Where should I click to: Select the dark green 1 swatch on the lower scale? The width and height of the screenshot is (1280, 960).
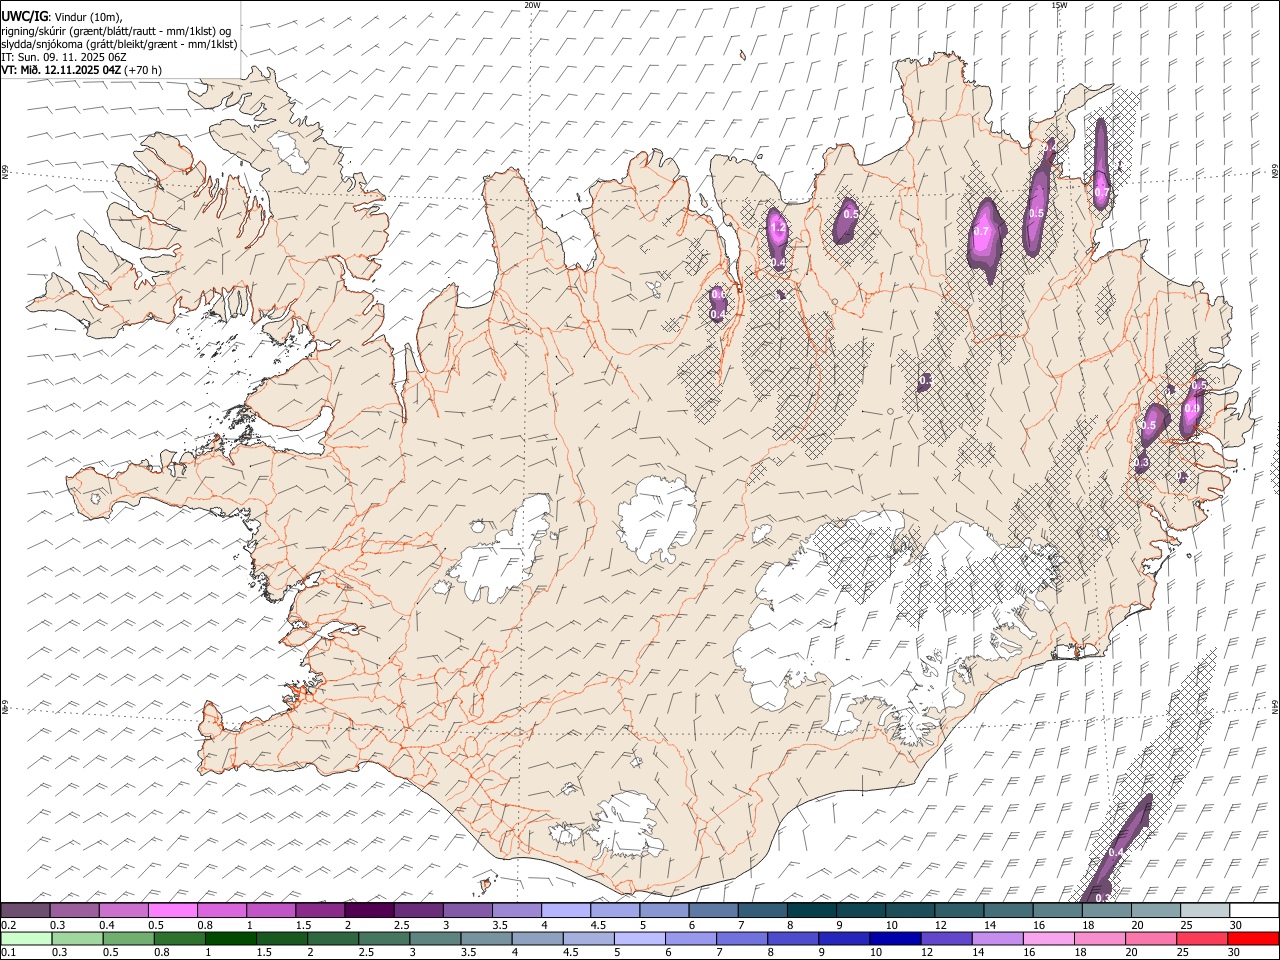230,938
